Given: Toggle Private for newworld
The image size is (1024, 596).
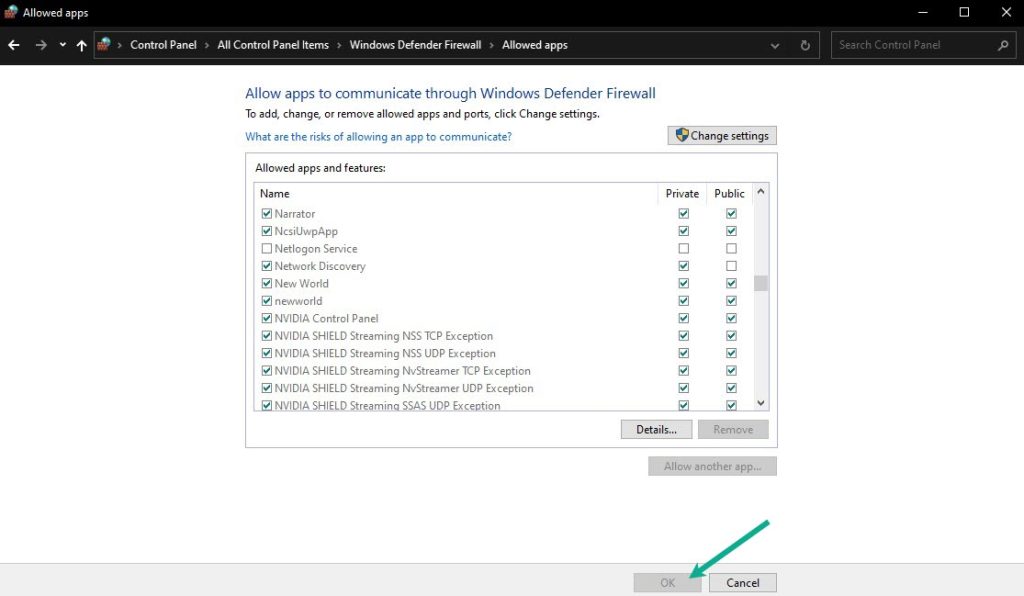Looking at the screenshot, I should point(683,301).
